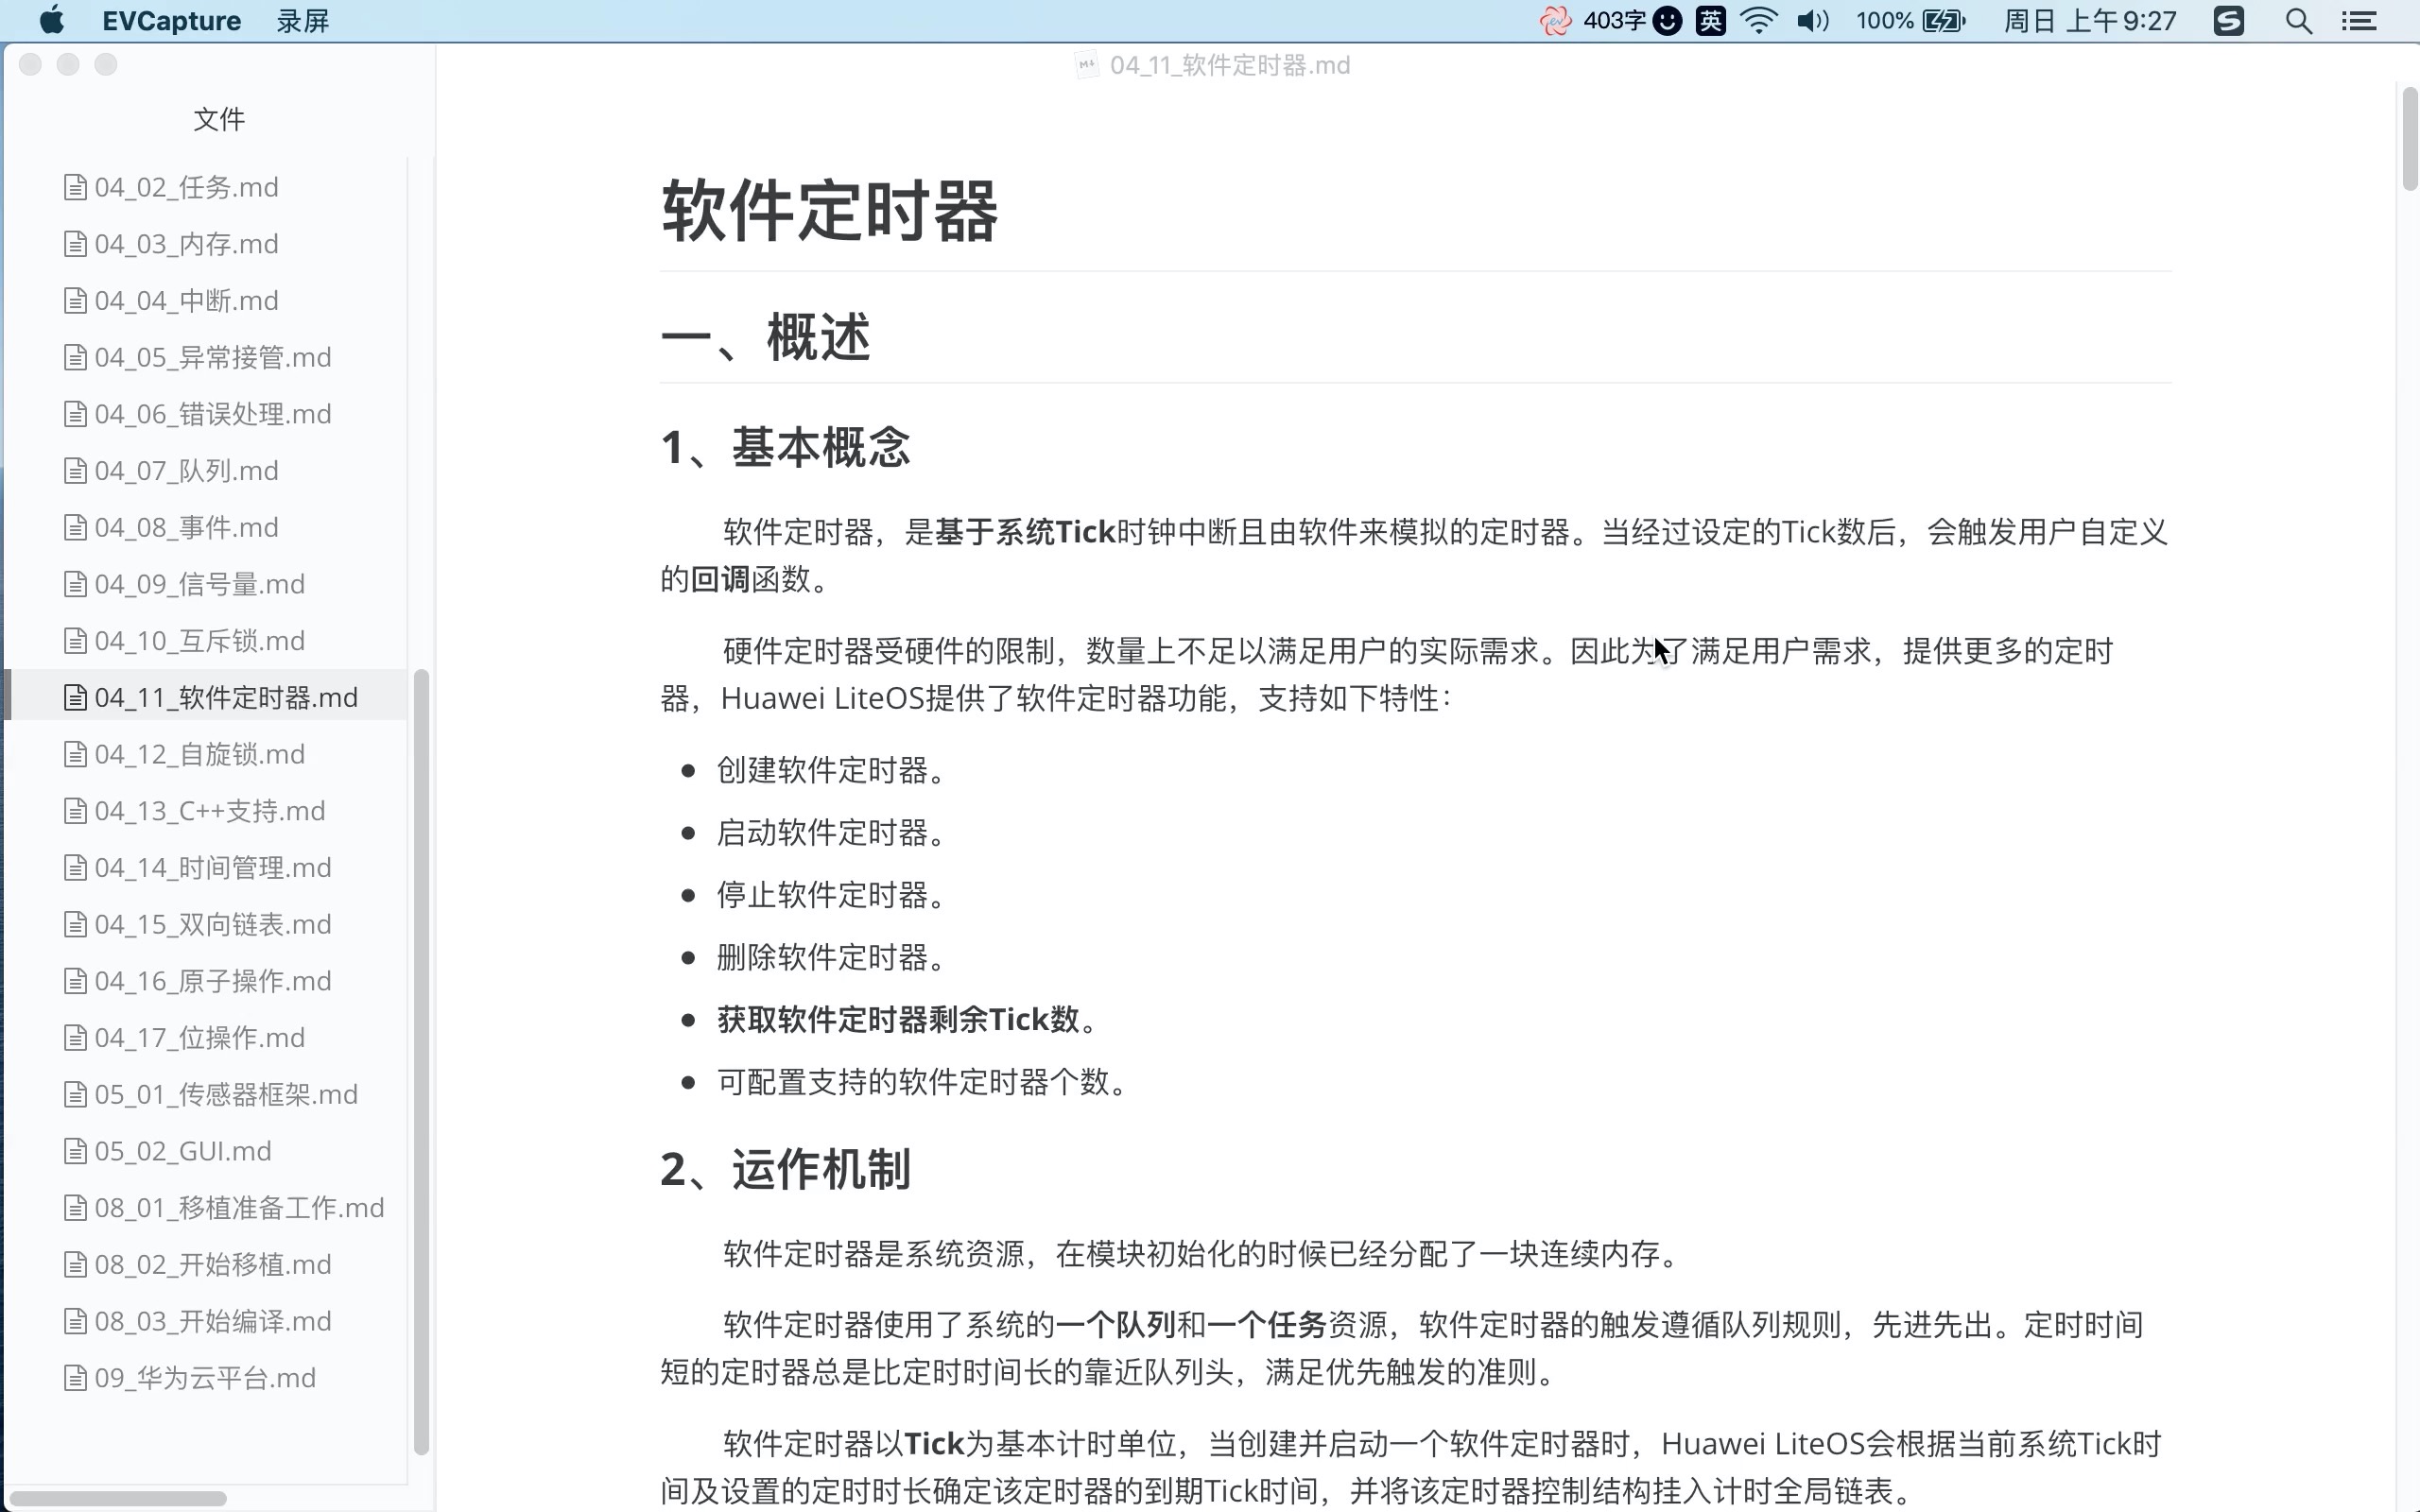
Task: Click the markdown icon beside the title 04_11_软件定时器.md
Action: [1087, 65]
